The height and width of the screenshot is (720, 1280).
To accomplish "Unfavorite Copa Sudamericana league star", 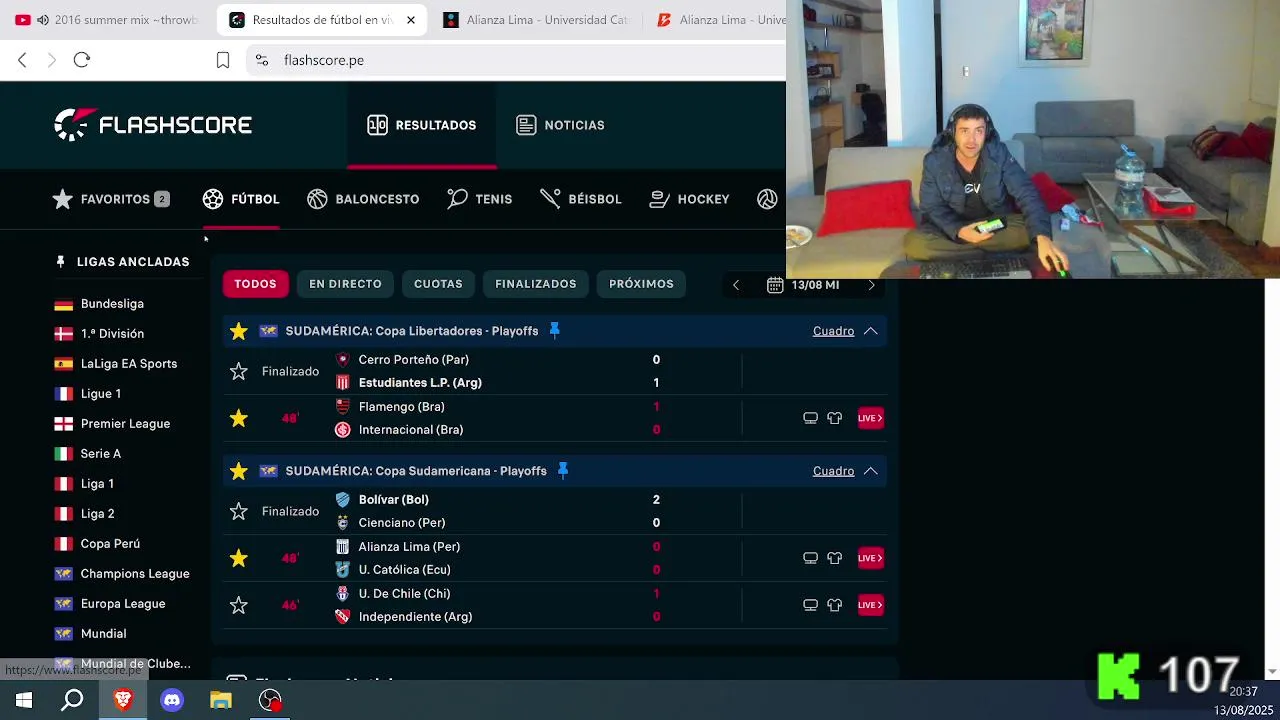I will (238, 471).
